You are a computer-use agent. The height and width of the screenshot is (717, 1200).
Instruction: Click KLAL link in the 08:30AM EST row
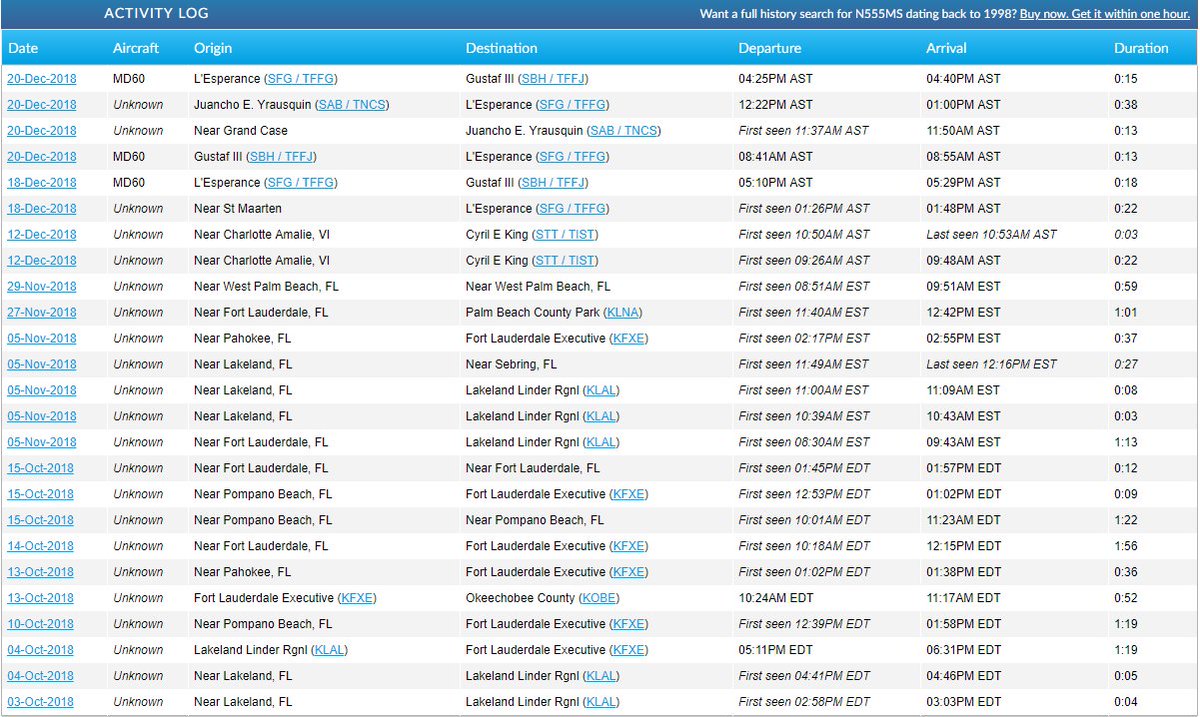point(601,443)
